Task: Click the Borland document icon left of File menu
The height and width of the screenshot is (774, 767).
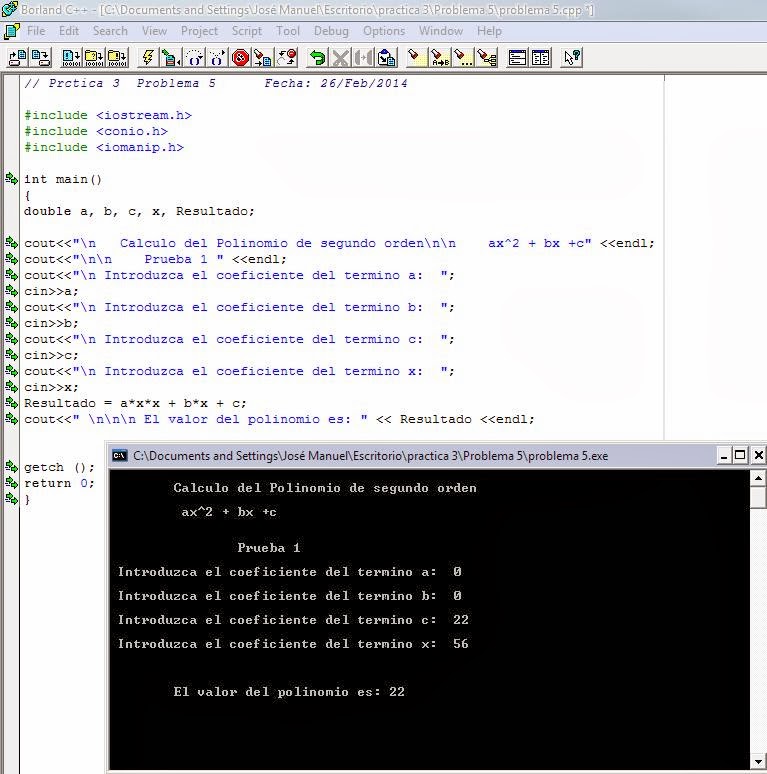Action: (x=12, y=31)
